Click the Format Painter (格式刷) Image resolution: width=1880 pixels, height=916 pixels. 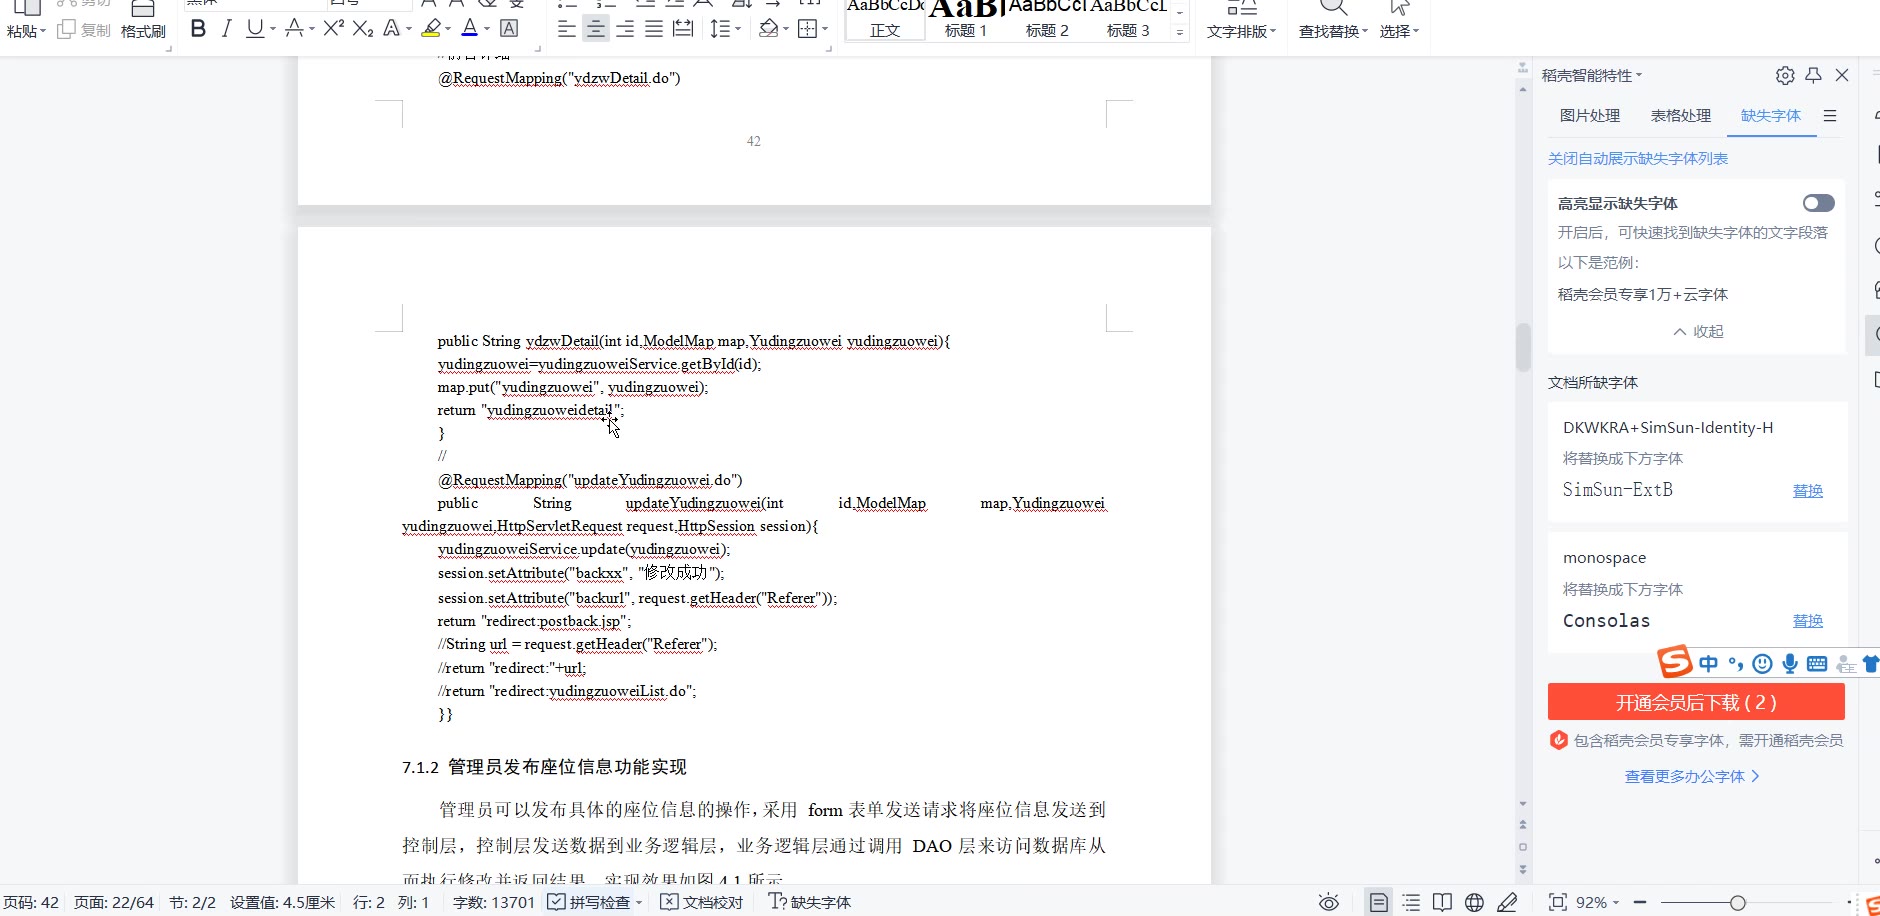(x=143, y=20)
